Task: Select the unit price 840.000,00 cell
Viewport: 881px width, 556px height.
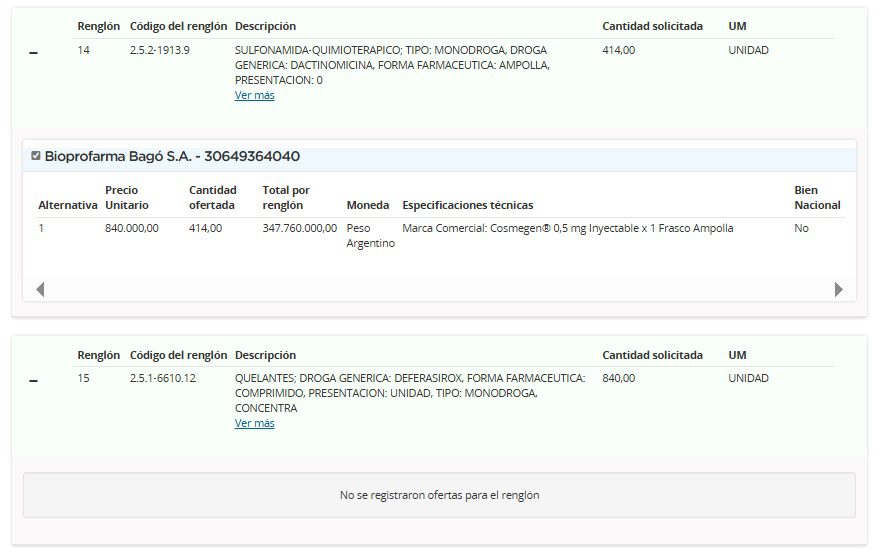Action: [131, 229]
